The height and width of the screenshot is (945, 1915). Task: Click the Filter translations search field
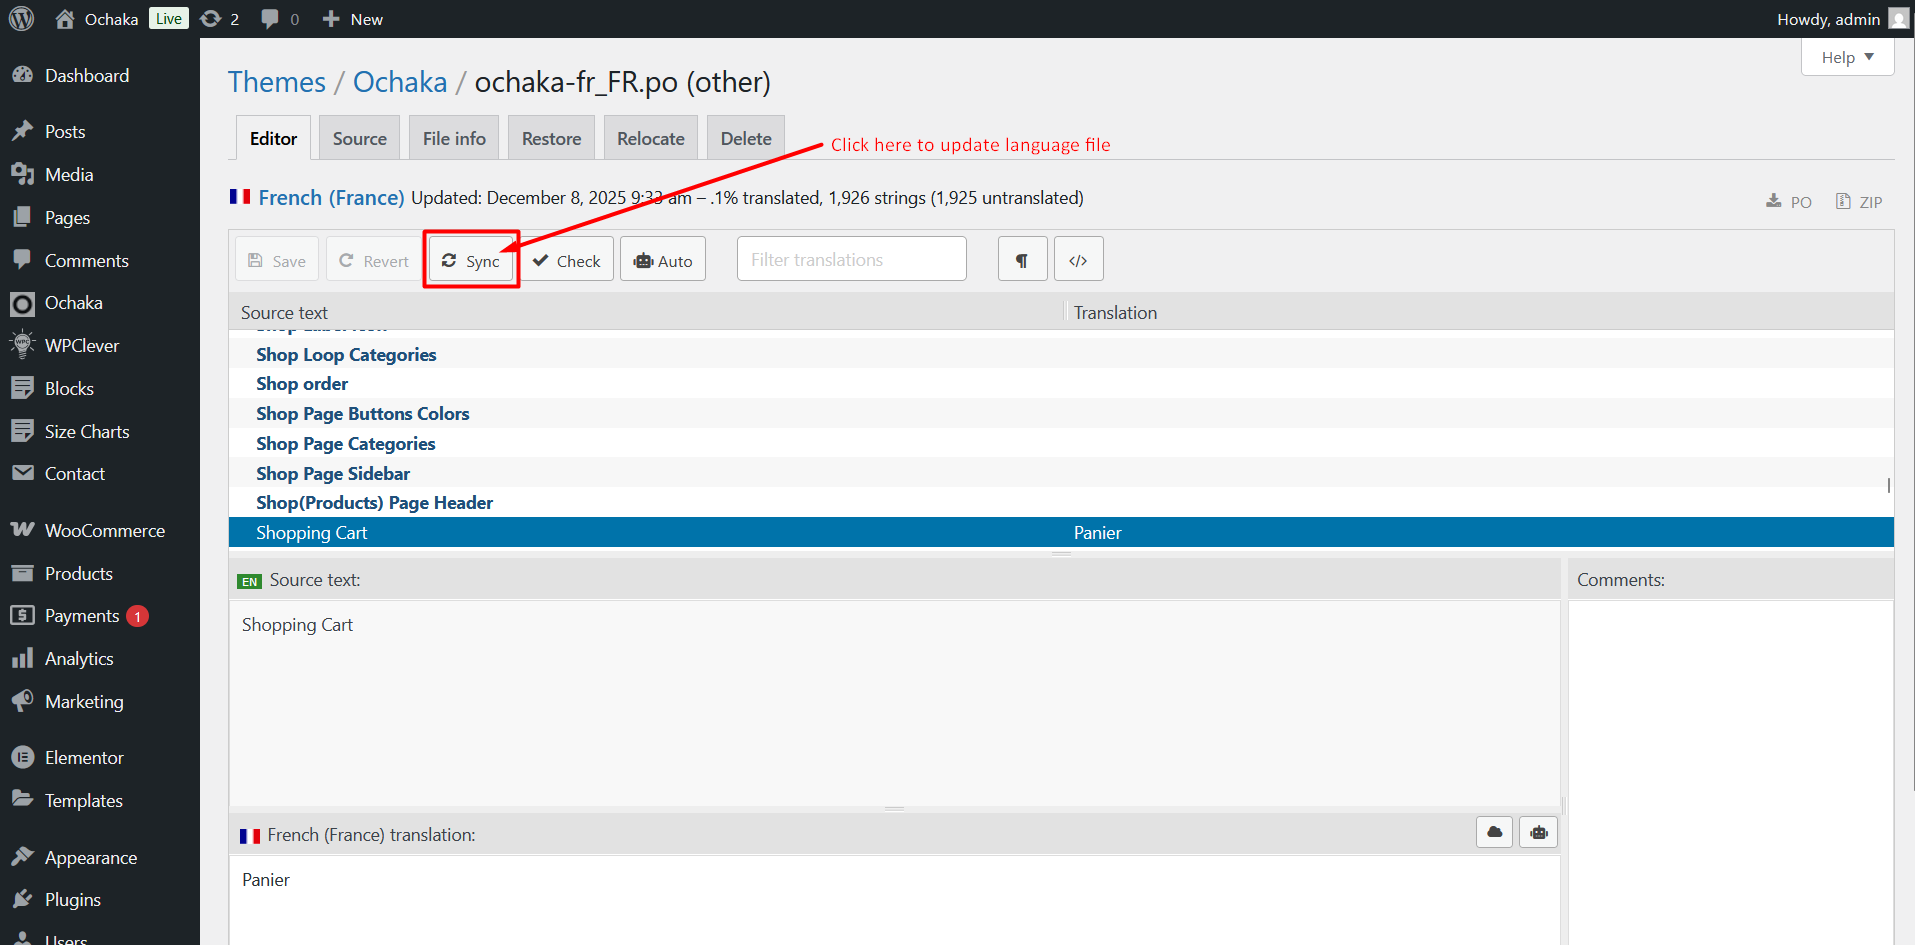click(851, 260)
